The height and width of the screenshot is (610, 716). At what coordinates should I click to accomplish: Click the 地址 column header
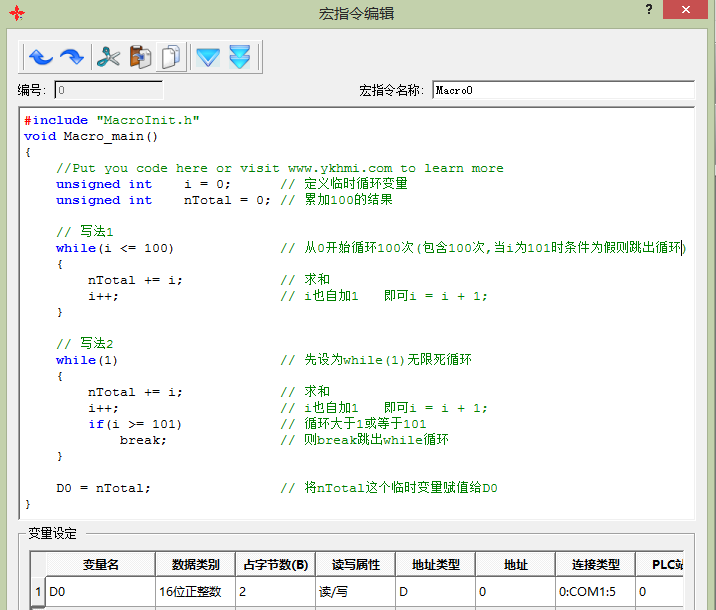click(x=515, y=565)
